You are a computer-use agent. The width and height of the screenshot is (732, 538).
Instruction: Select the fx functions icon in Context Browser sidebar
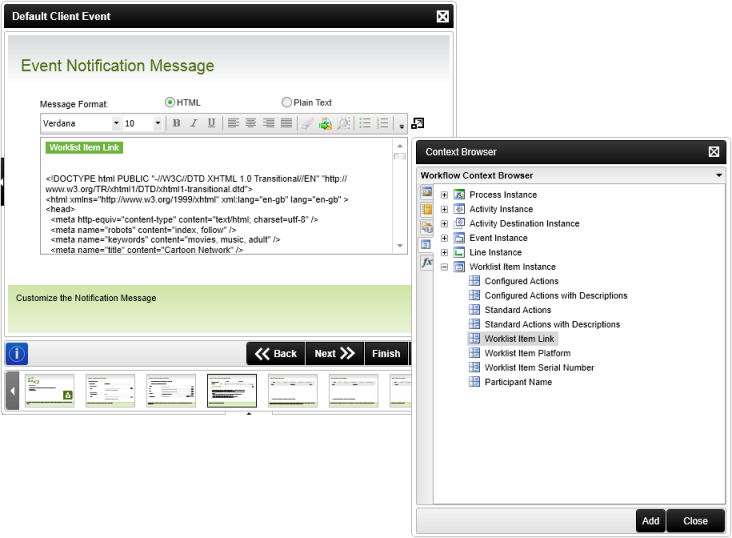[x=426, y=262]
